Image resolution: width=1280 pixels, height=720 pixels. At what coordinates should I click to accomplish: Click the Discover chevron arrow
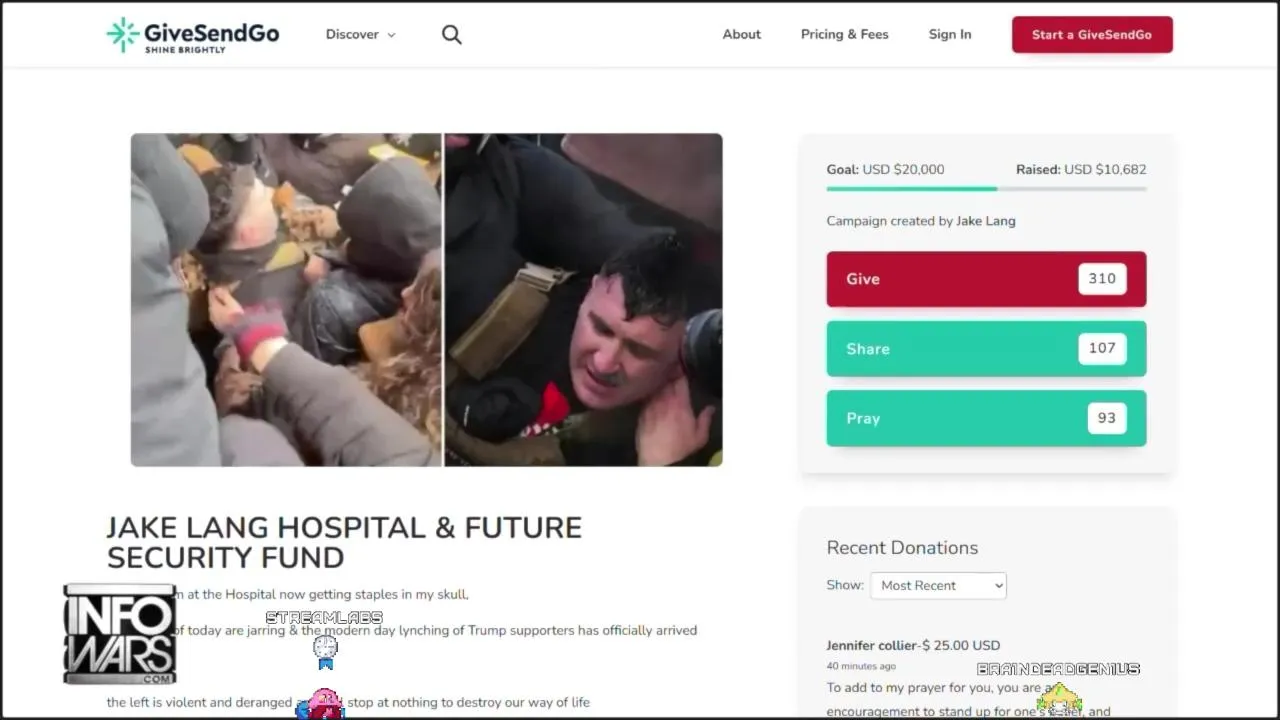(391, 35)
